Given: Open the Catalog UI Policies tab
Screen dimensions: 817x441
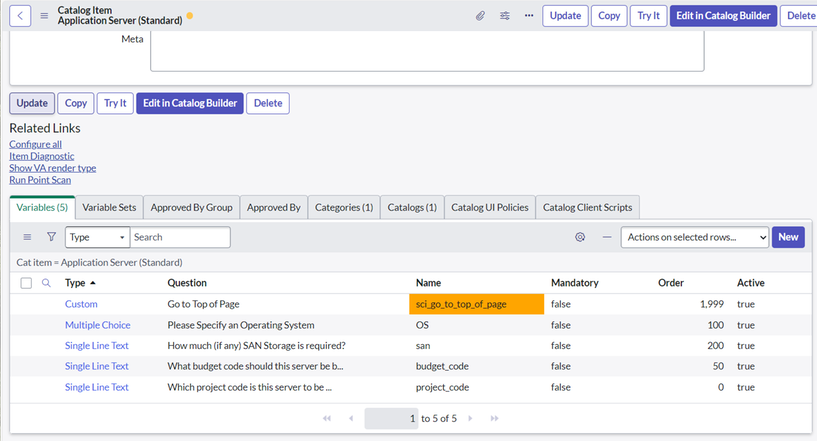Looking at the screenshot, I should pos(490,207).
